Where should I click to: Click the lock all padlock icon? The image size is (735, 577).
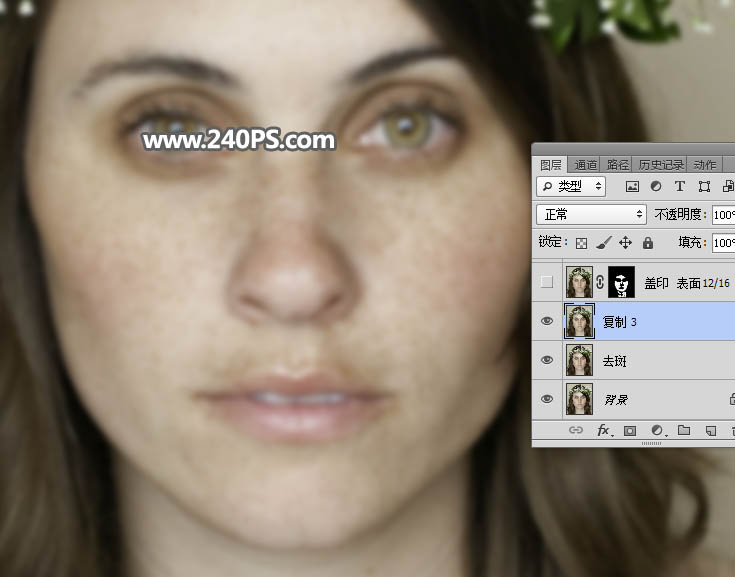point(647,242)
